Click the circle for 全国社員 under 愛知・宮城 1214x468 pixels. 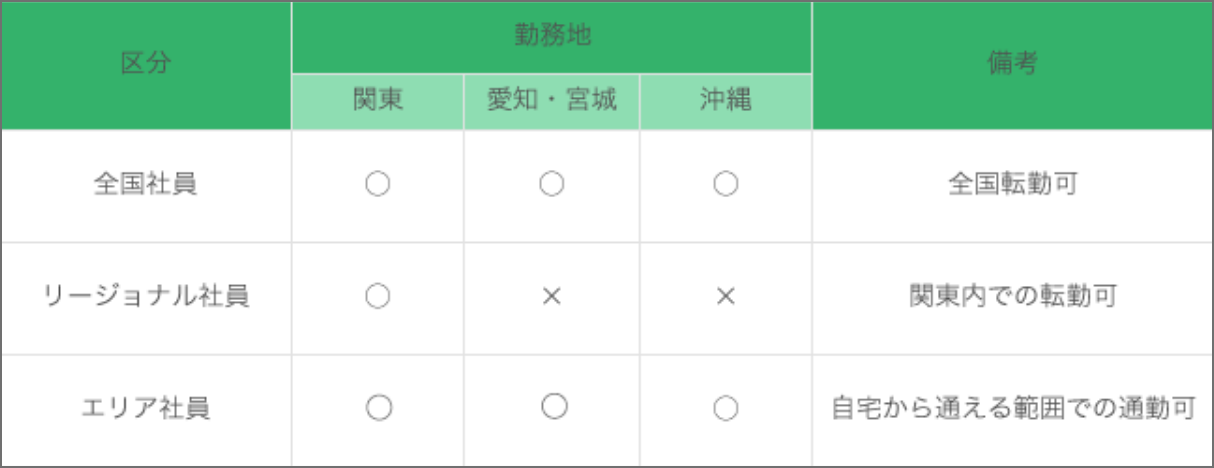(551, 185)
